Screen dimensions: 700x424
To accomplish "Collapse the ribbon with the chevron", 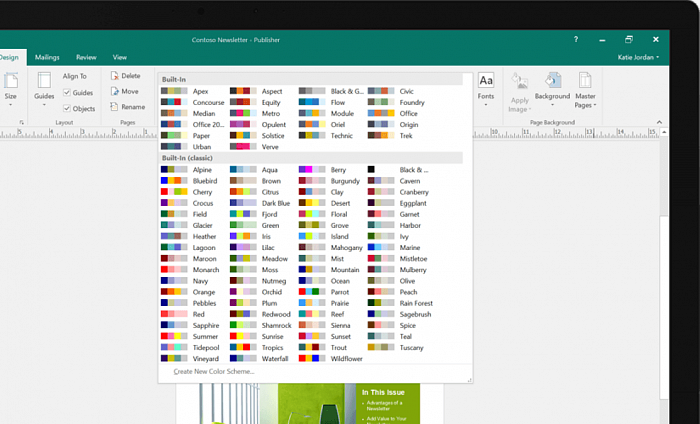I will [661, 122].
